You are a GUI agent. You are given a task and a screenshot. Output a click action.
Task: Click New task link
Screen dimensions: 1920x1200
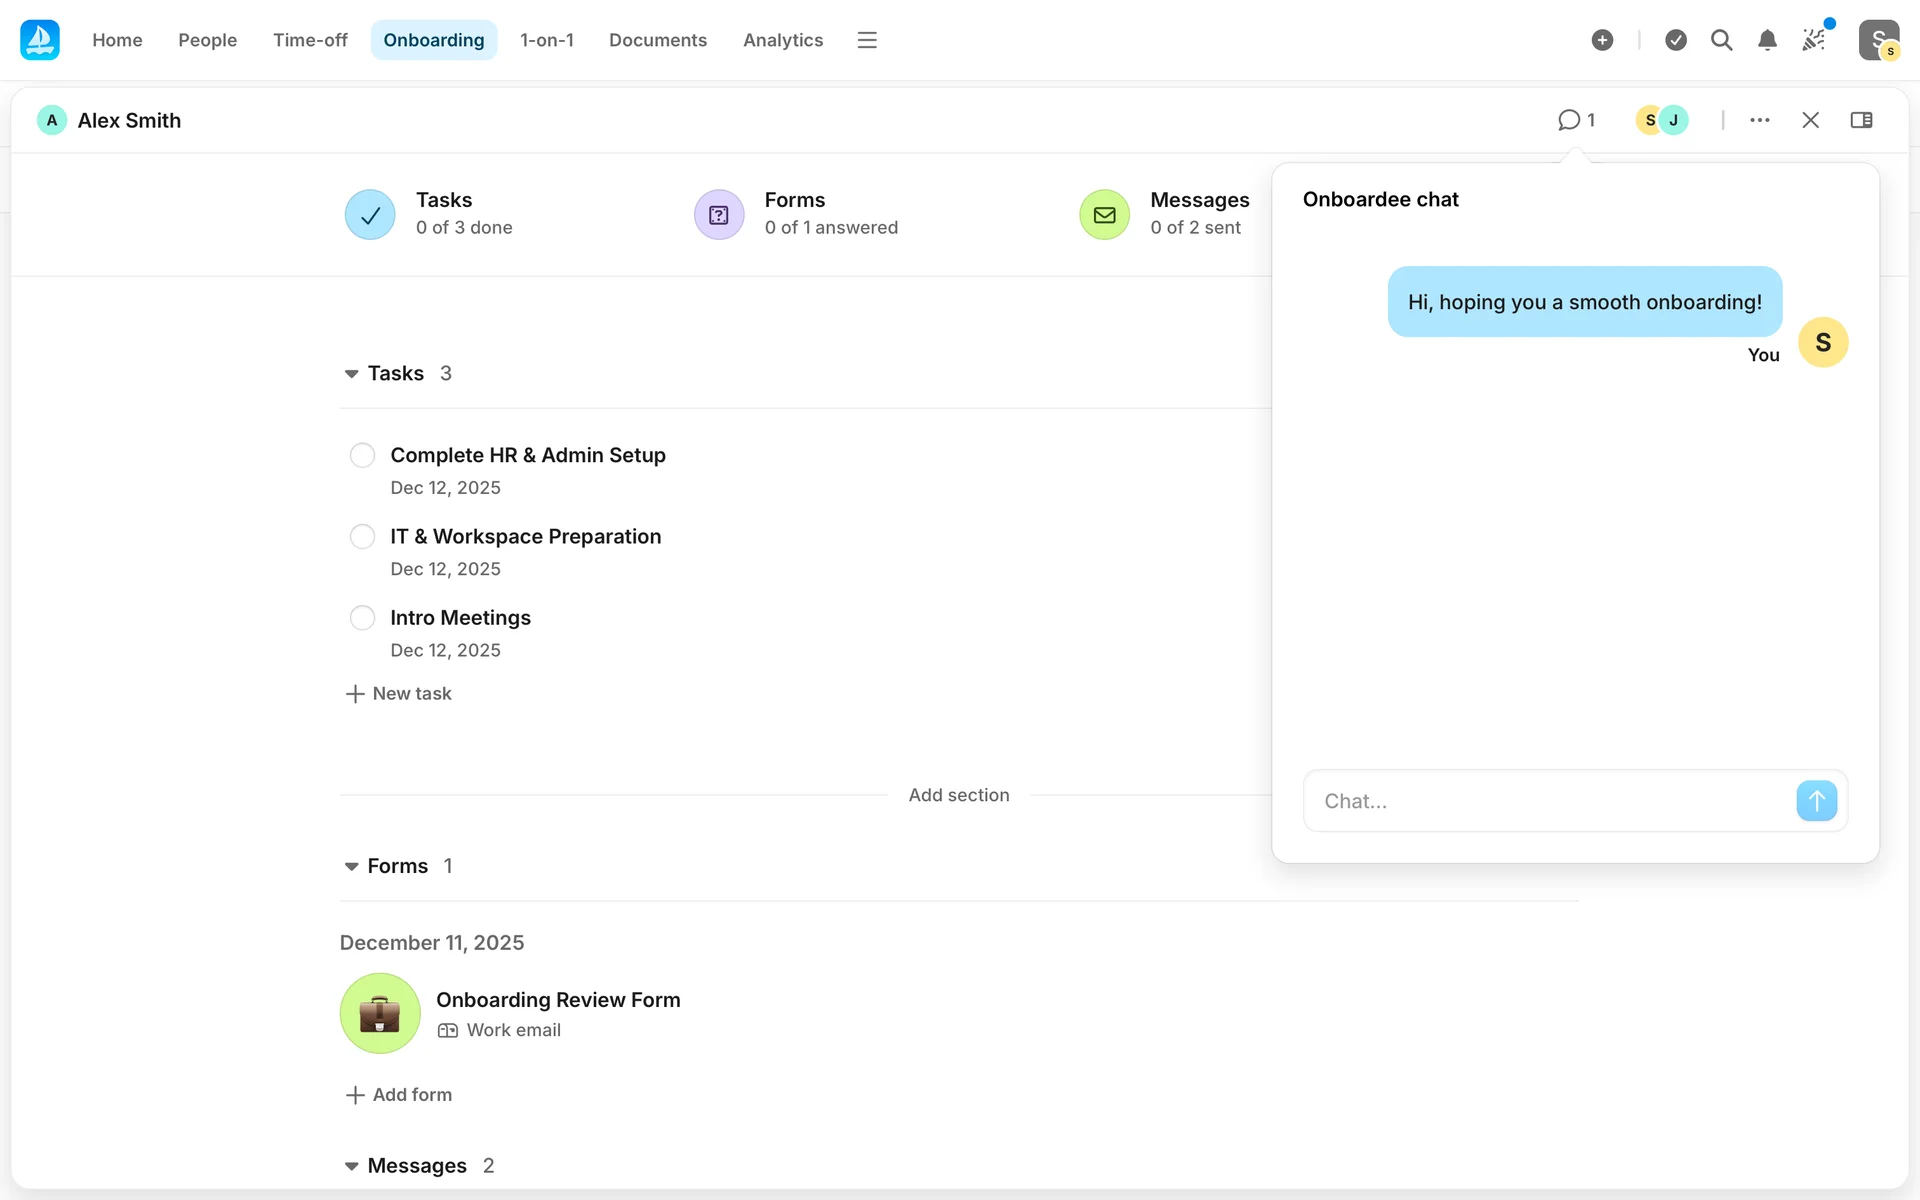[x=398, y=694]
